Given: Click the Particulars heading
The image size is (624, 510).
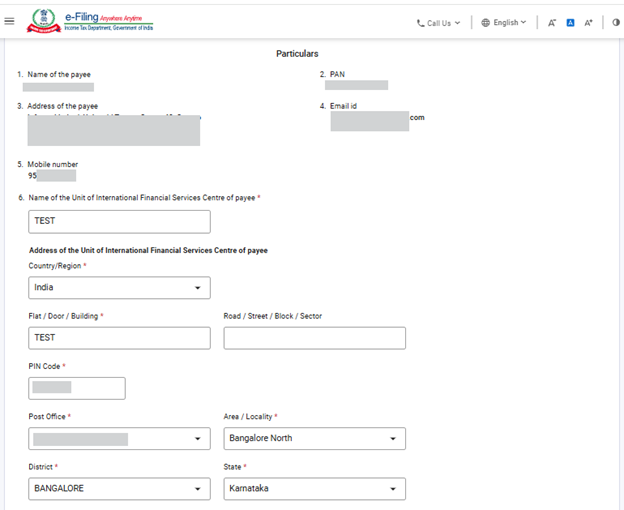Looking at the screenshot, I should tap(297, 54).
